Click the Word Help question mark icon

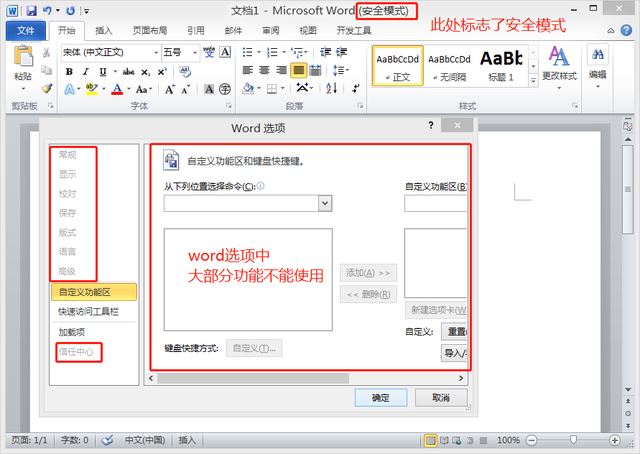626,31
